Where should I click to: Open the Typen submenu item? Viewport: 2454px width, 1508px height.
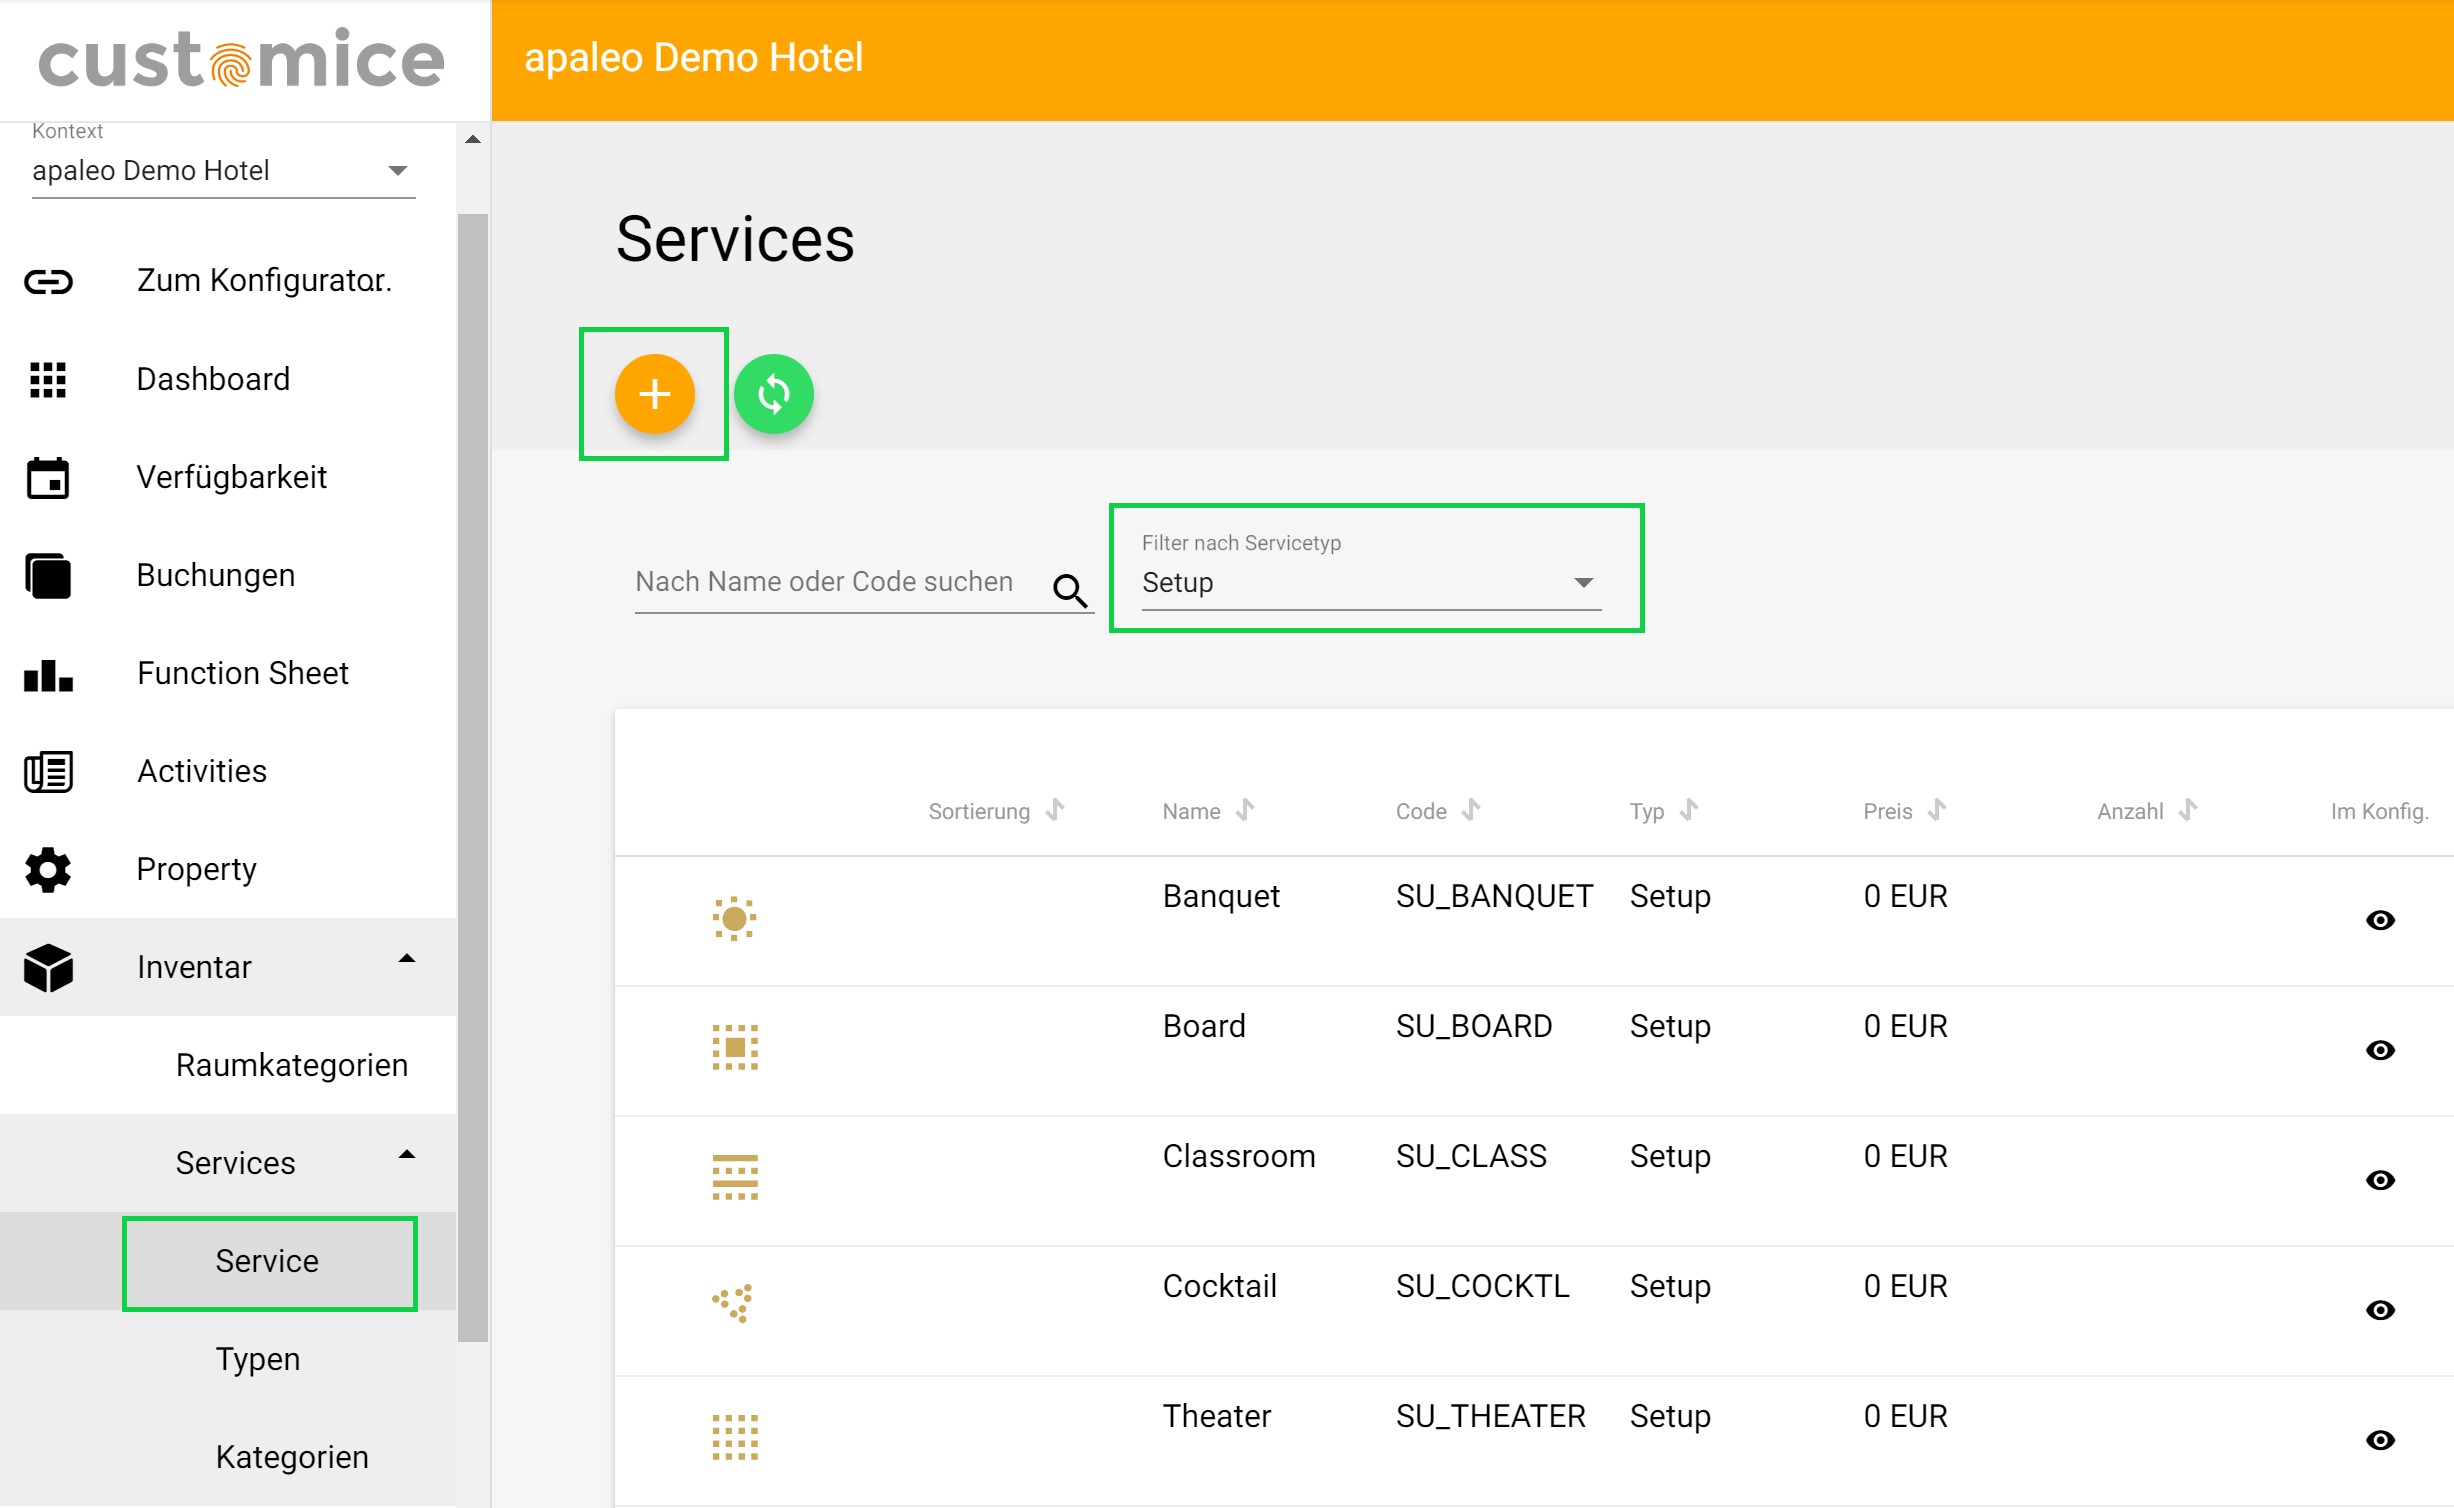point(228,1359)
